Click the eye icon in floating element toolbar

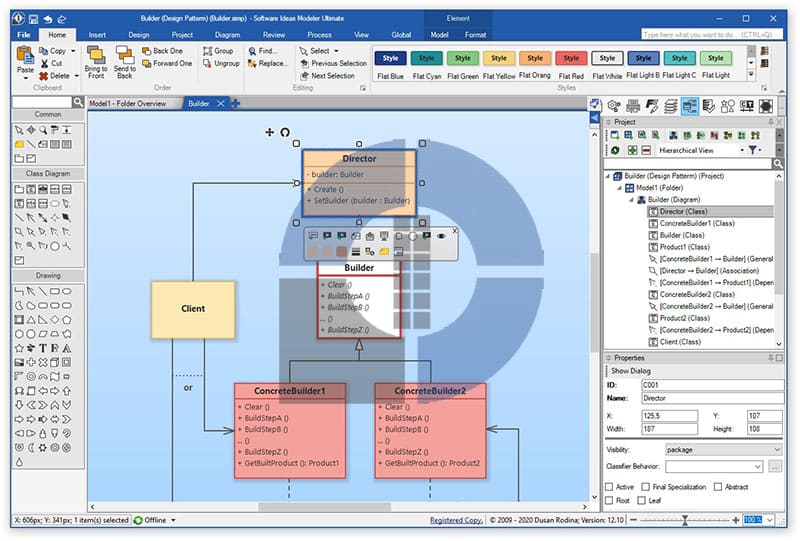(441, 236)
